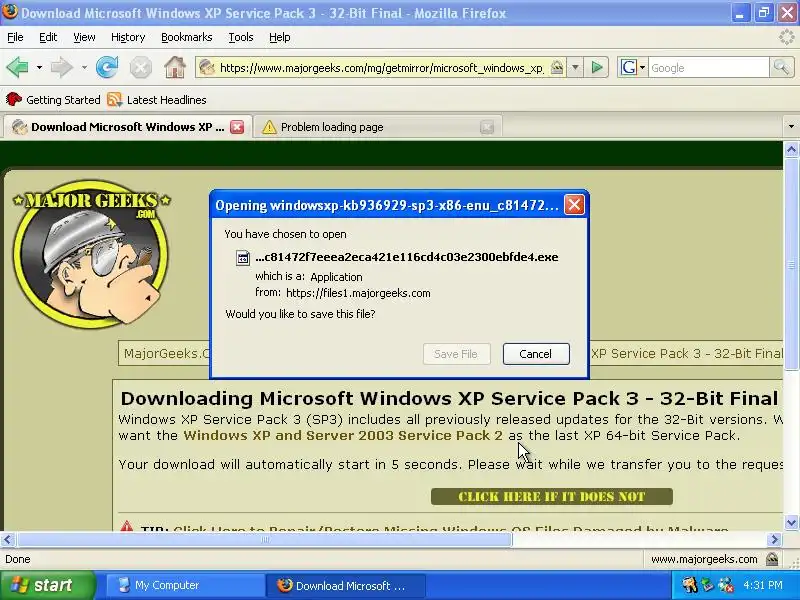Click the middle green system tray icon
Image resolution: width=800 pixels, height=600 pixels.
pos(707,585)
